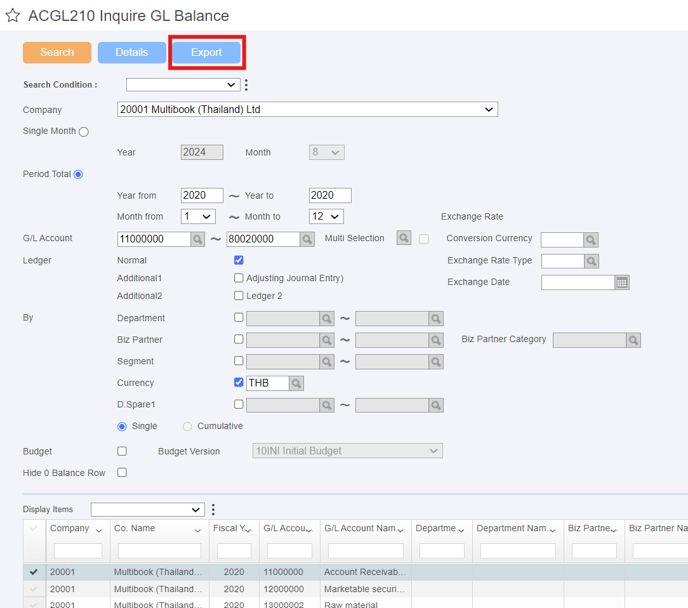The height and width of the screenshot is (608, 688).
Task: Click G/L Account to field 80020000
Action: coord(263,239)
